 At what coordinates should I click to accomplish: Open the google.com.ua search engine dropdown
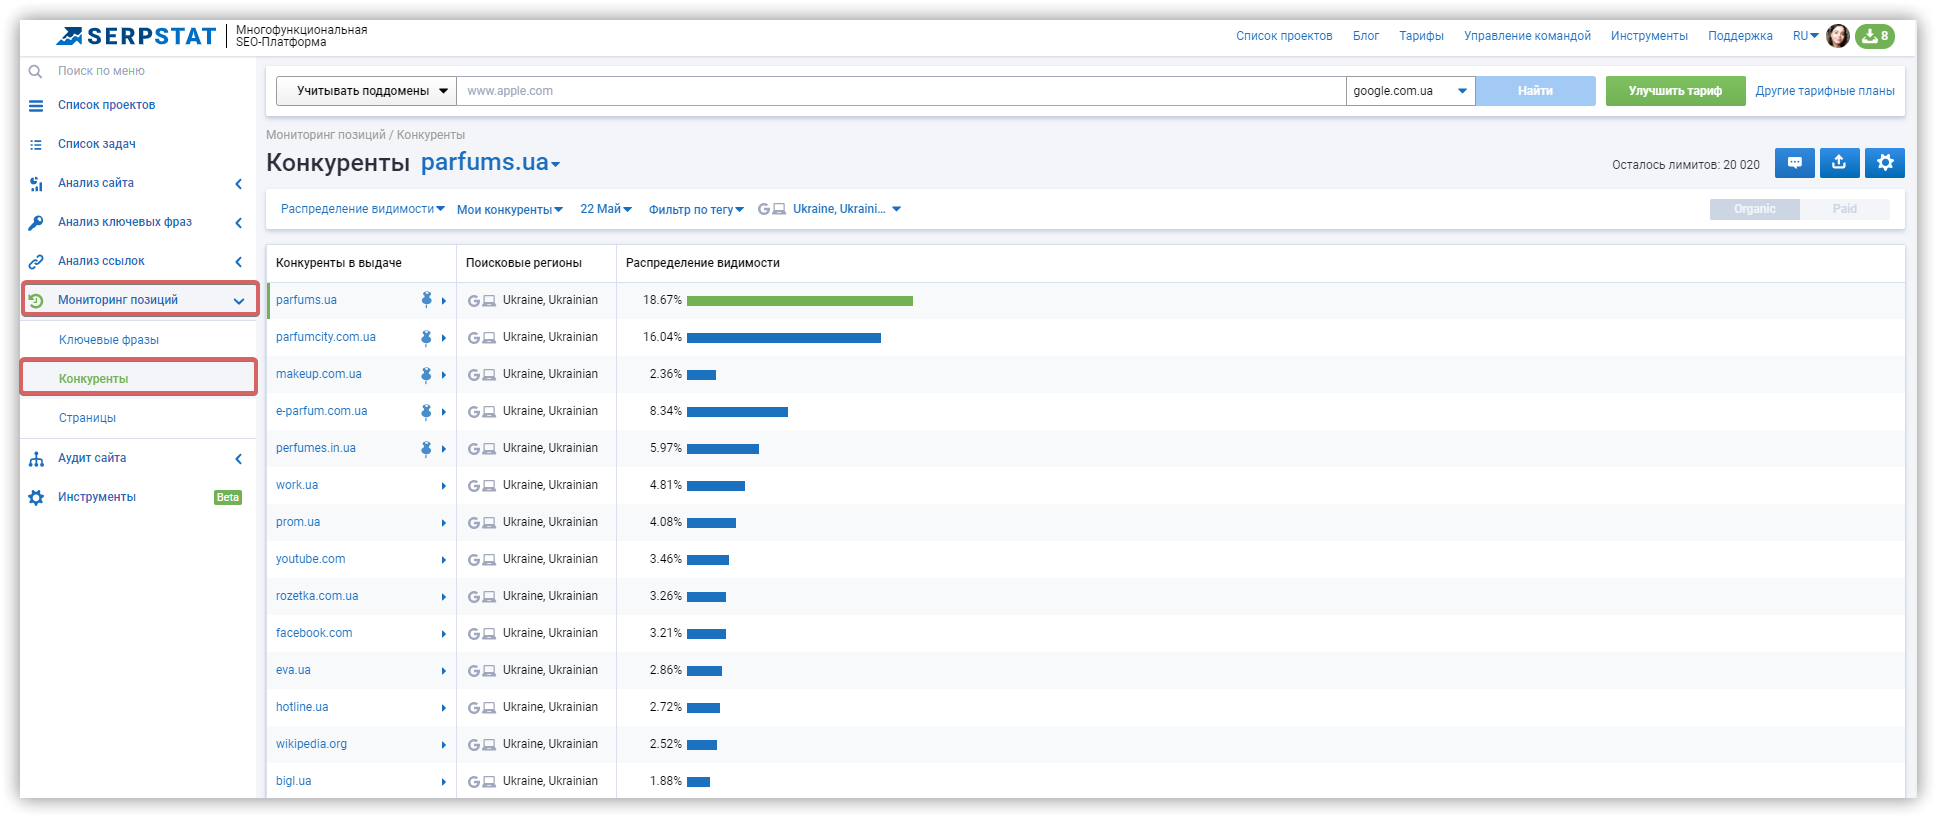click(1410, 91)
